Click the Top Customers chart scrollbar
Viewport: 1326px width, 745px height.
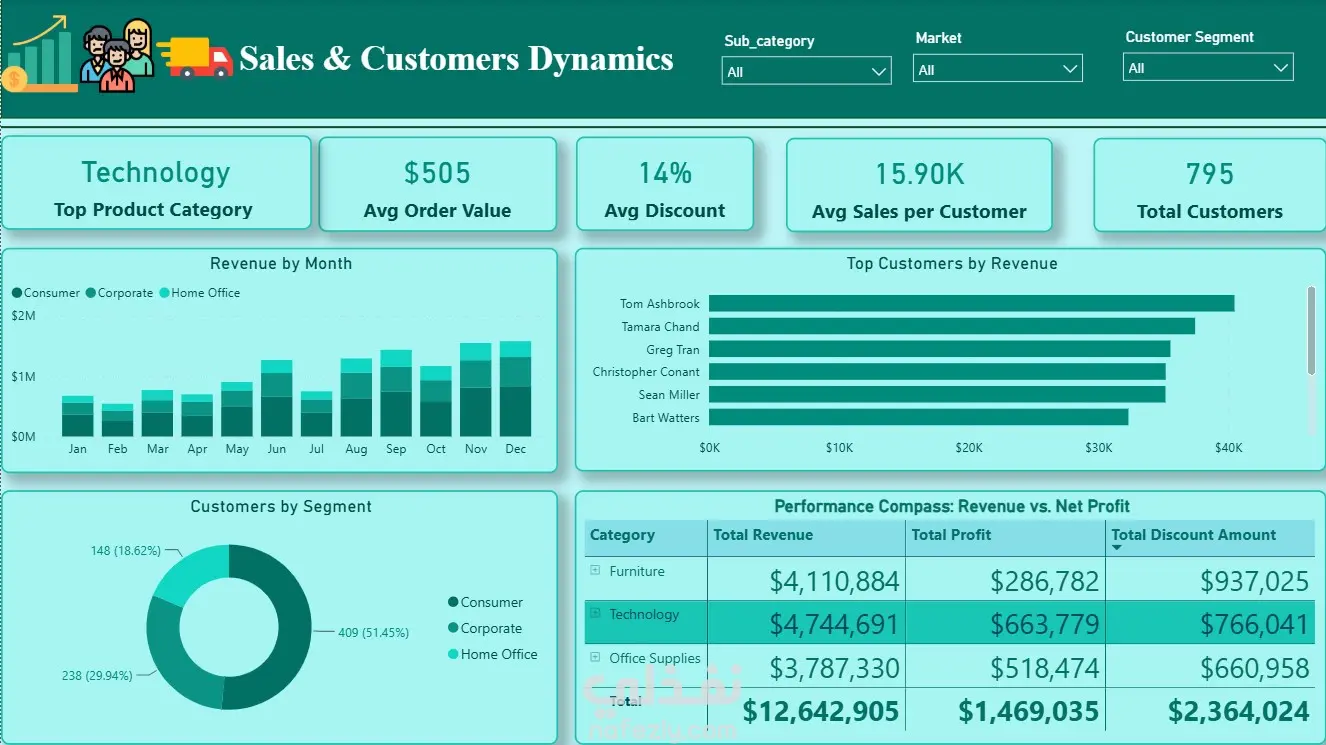[1311, 330]
